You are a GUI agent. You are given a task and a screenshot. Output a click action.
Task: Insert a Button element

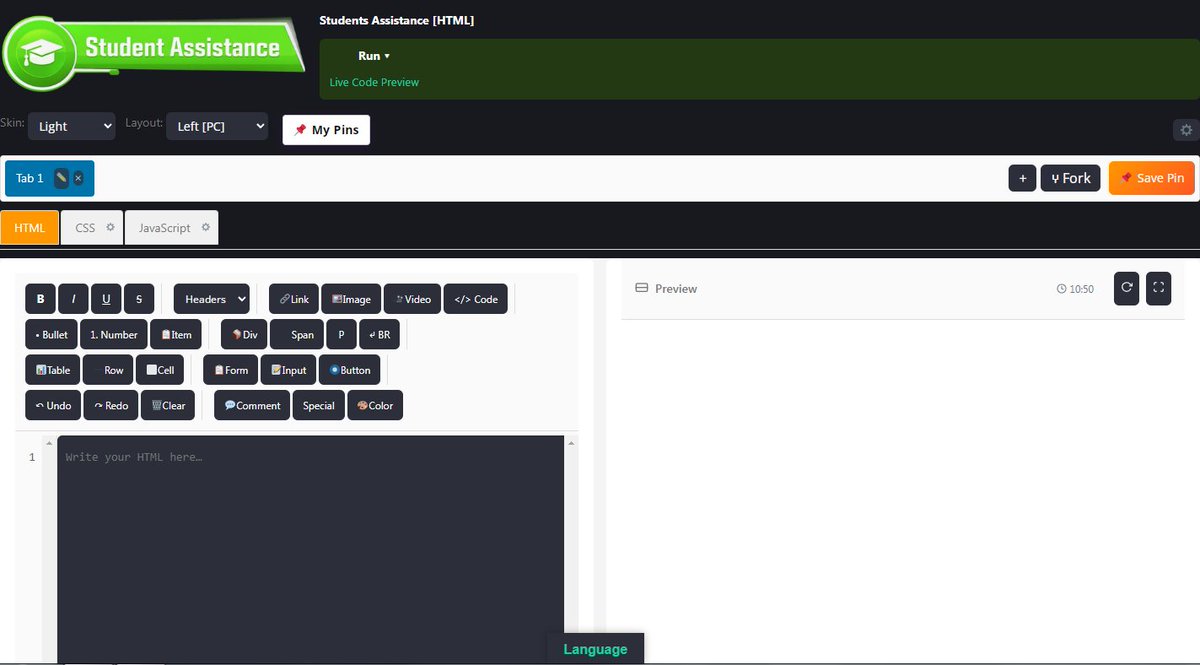coord(349,370)
